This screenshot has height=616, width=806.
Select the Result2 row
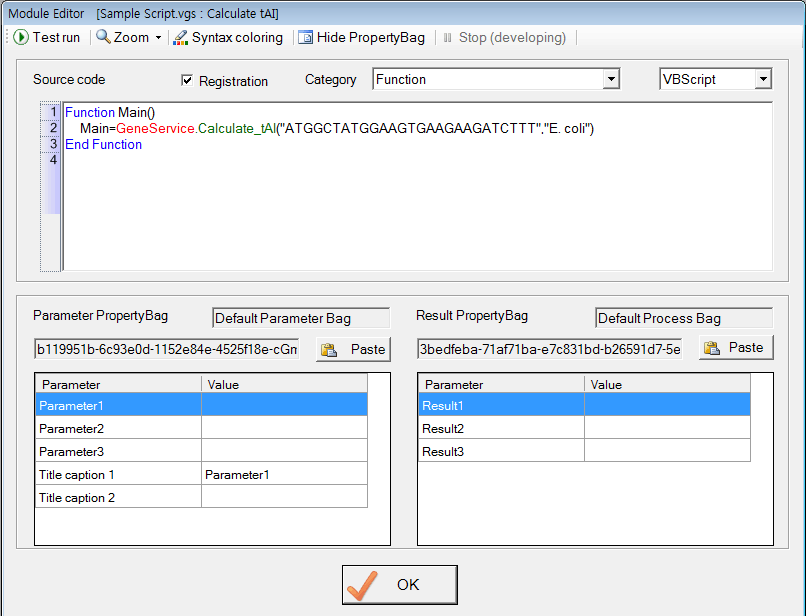click(501, 428)
